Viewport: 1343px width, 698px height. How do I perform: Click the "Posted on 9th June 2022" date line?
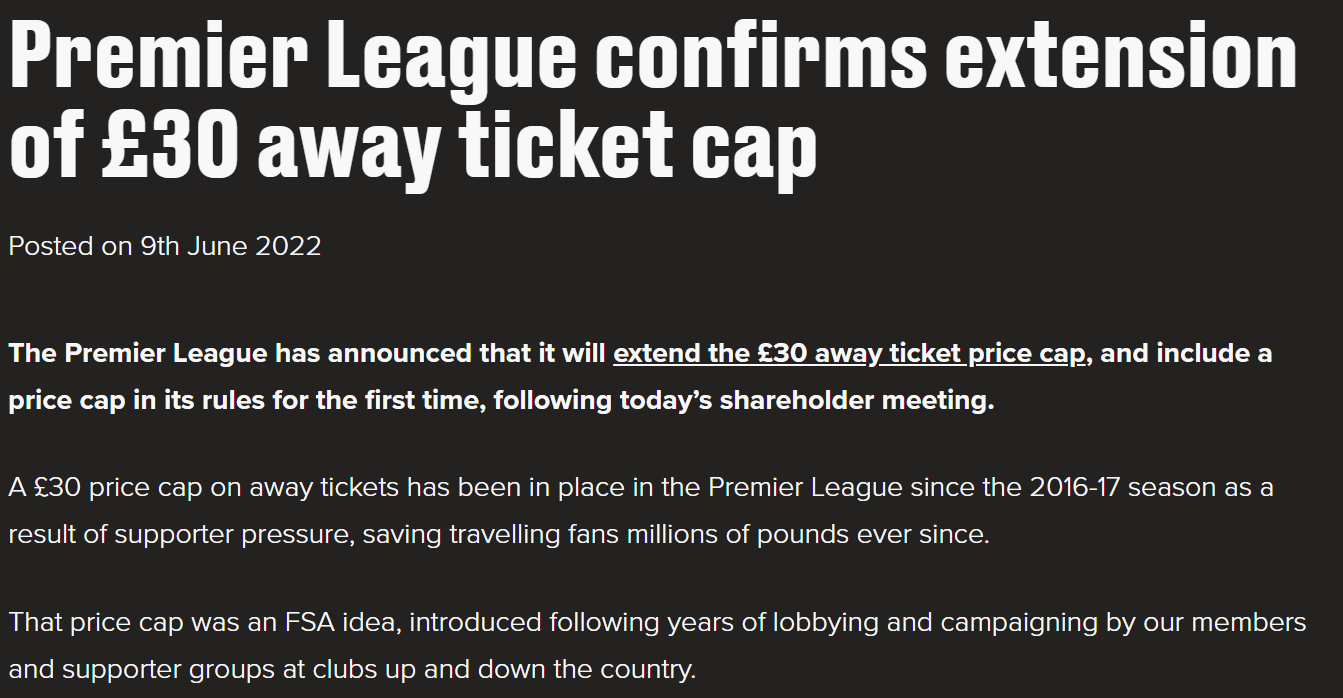pyautogui.click(x=165, y=246)
